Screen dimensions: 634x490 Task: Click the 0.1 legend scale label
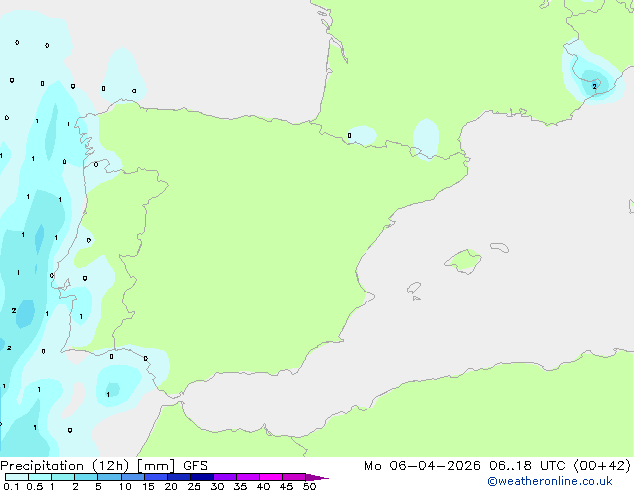[x=12, y=486]
